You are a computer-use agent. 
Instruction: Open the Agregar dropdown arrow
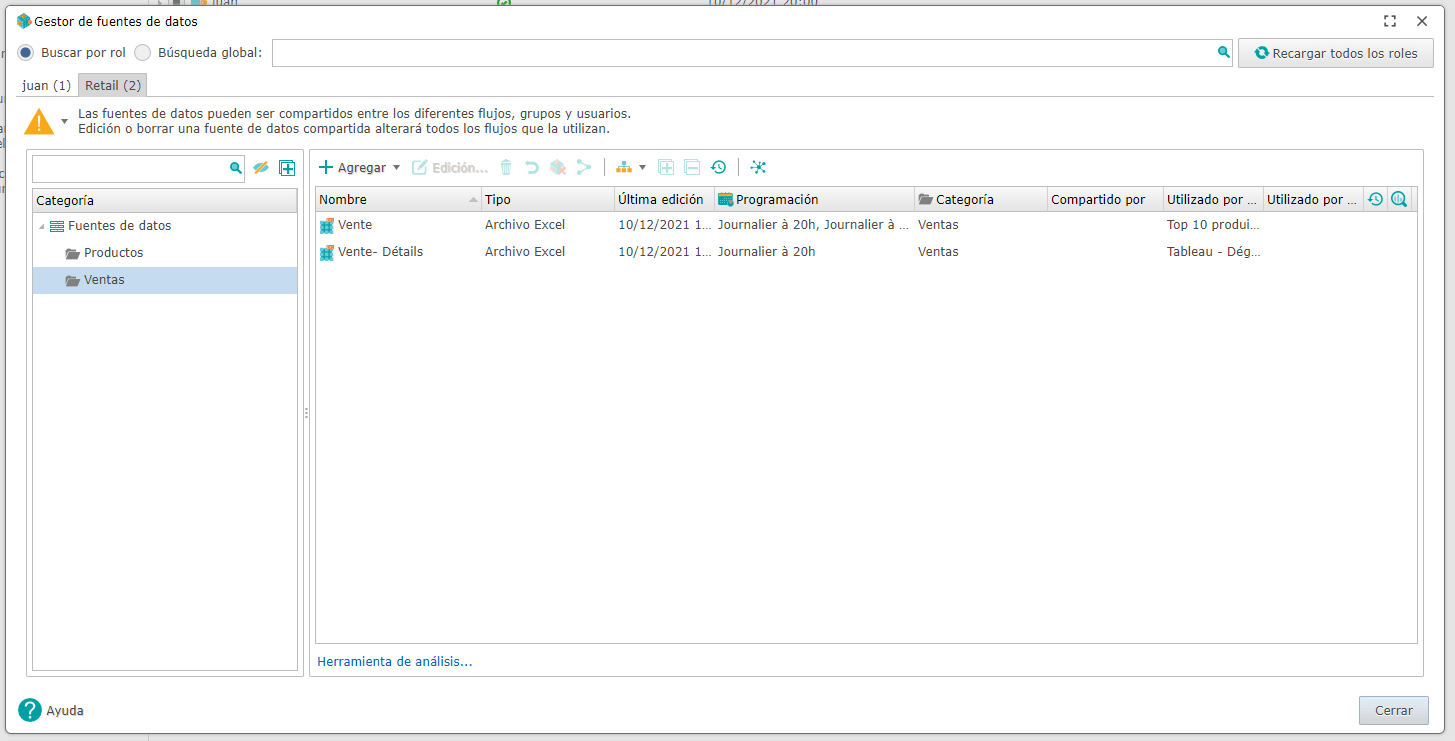[x=396, y=168]
